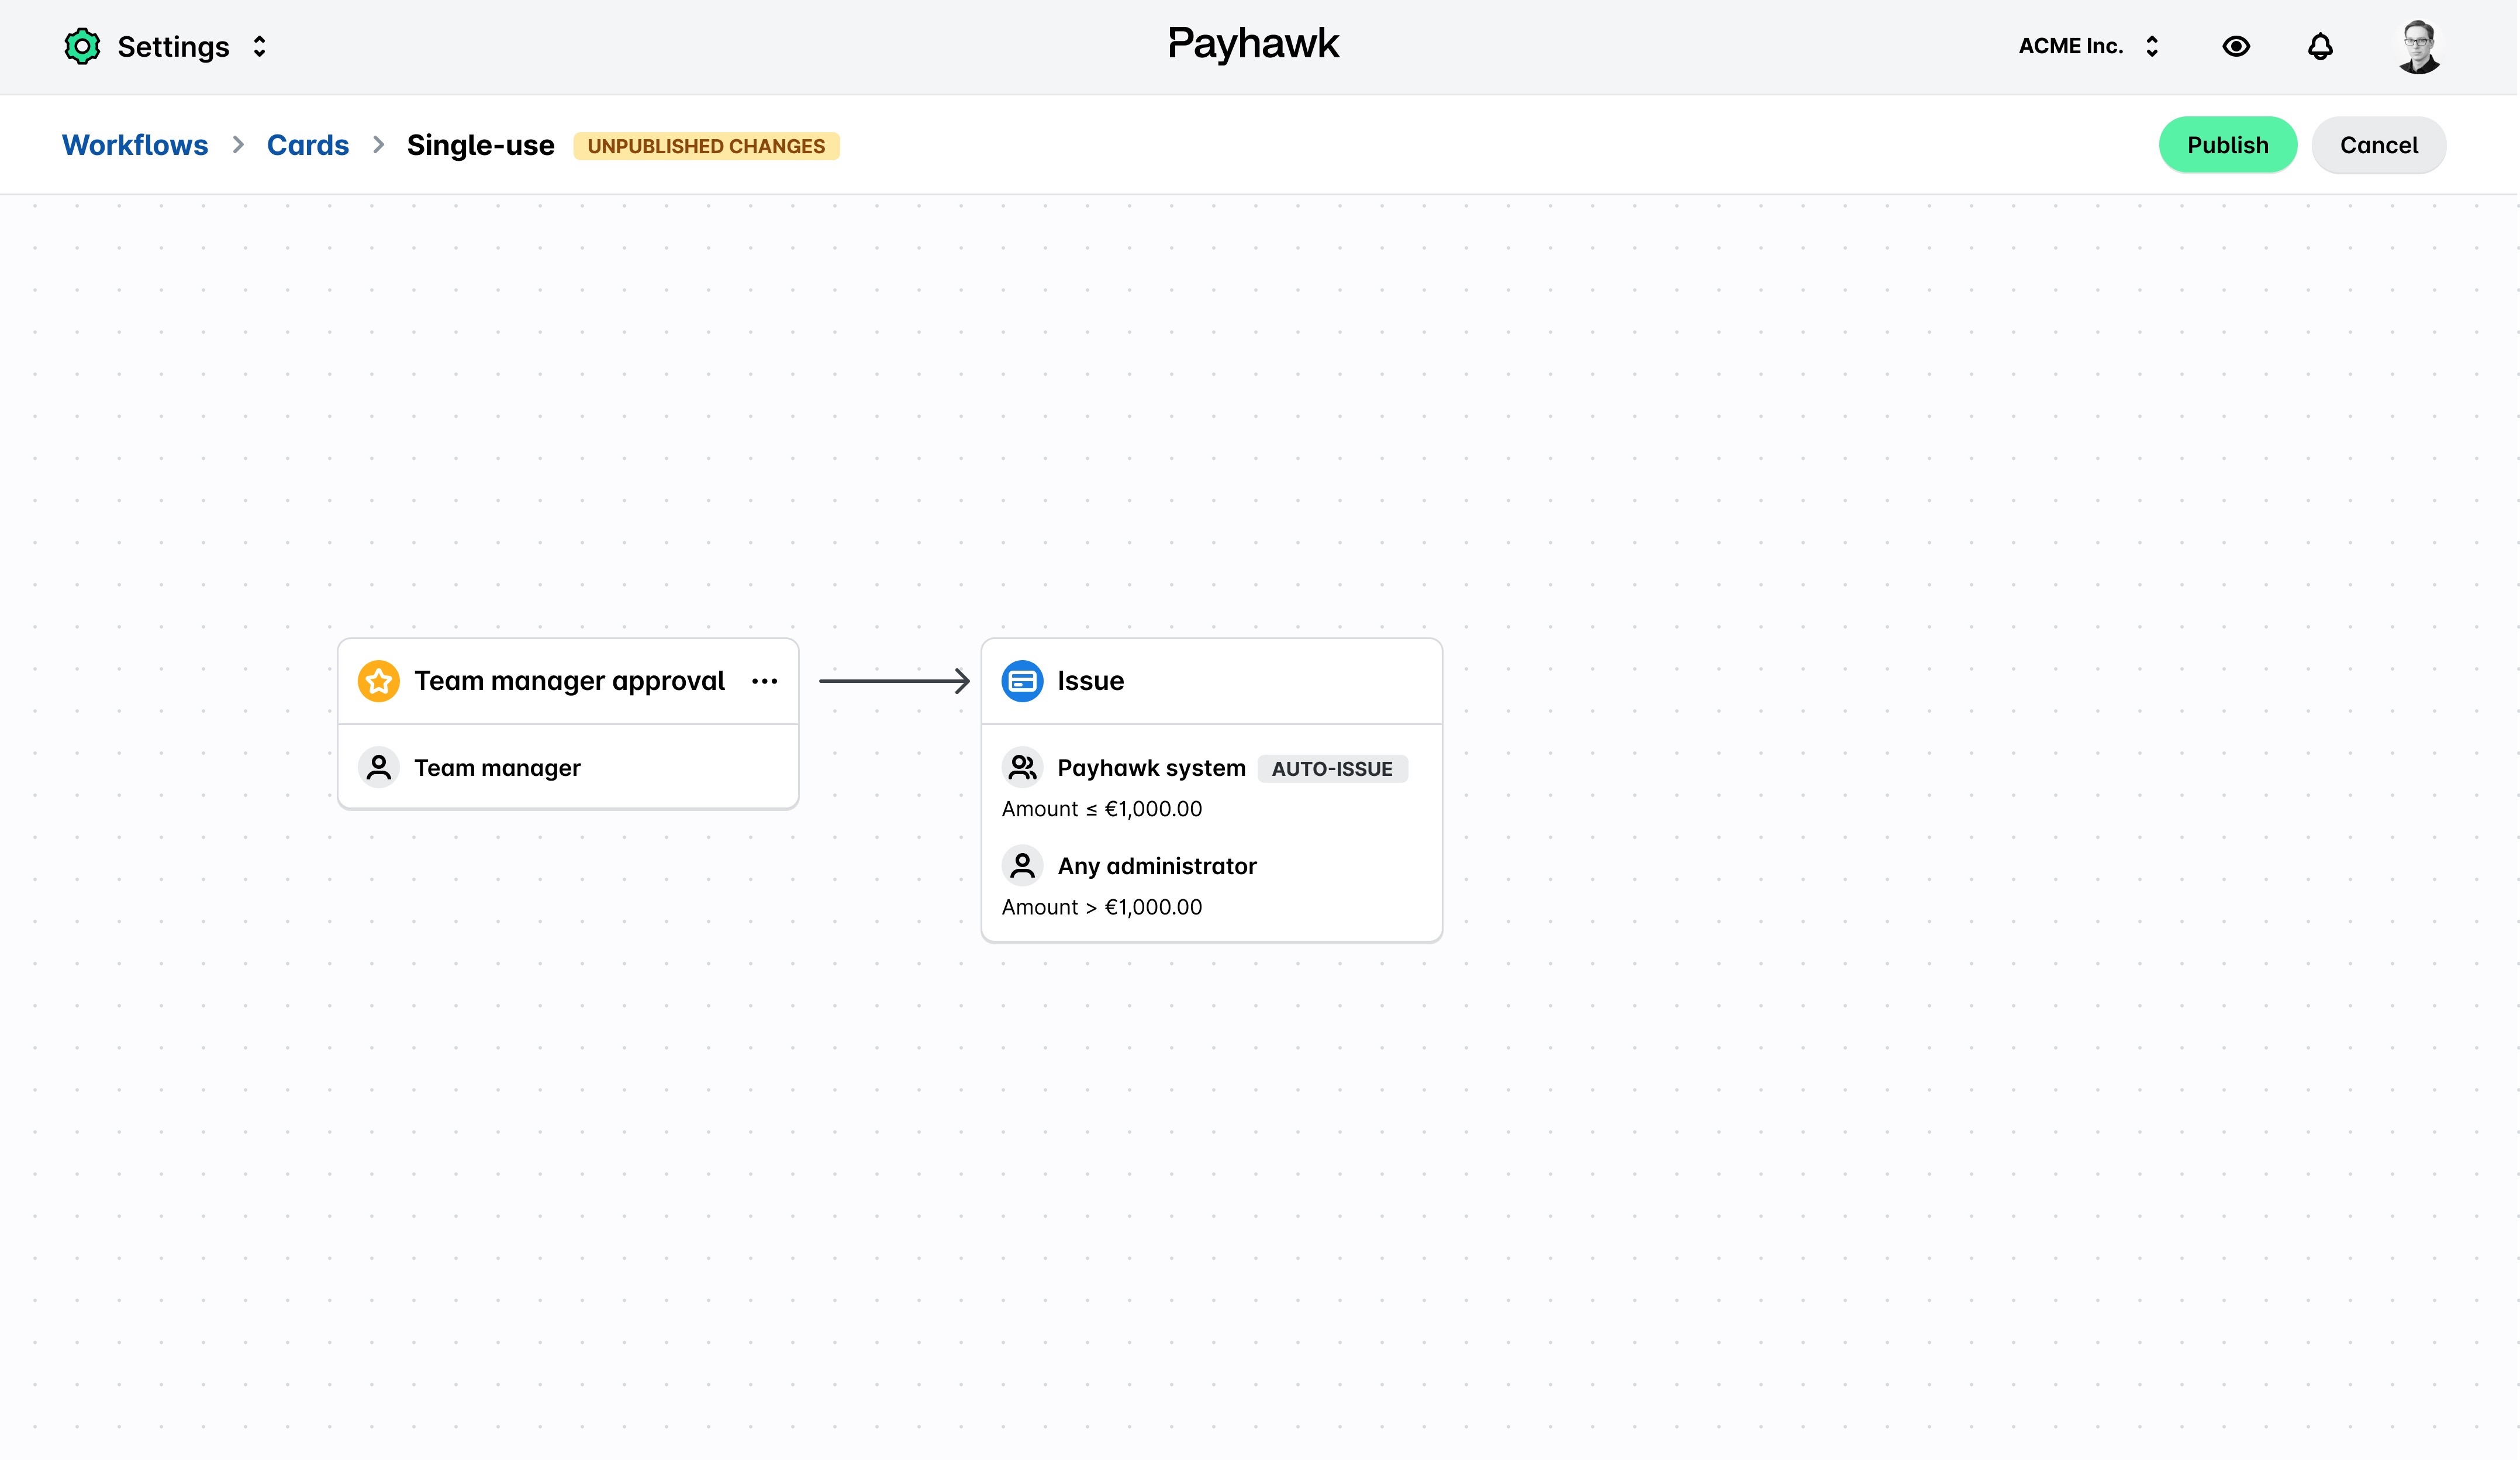The height and width of the screenshot is (1460, 2520).
Task: Go to the Workflows breadcrumb
Action: coord(135,145)
